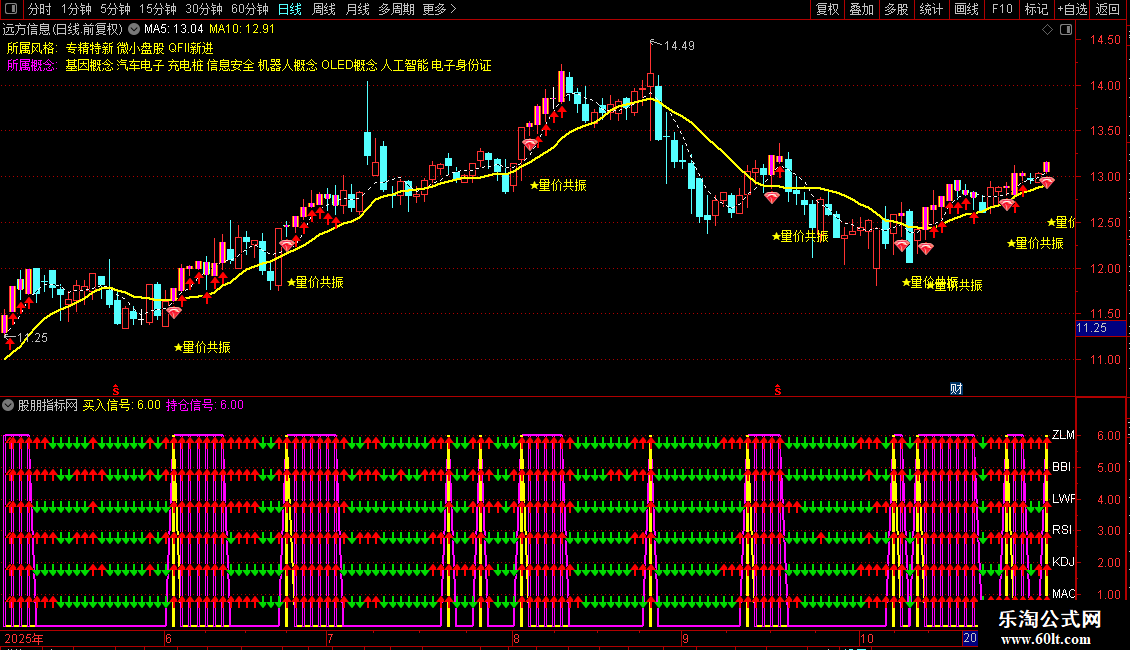Screen dimensions: 1130x650
Task: Click the diamond icon above the chart
Action: 1047,30
